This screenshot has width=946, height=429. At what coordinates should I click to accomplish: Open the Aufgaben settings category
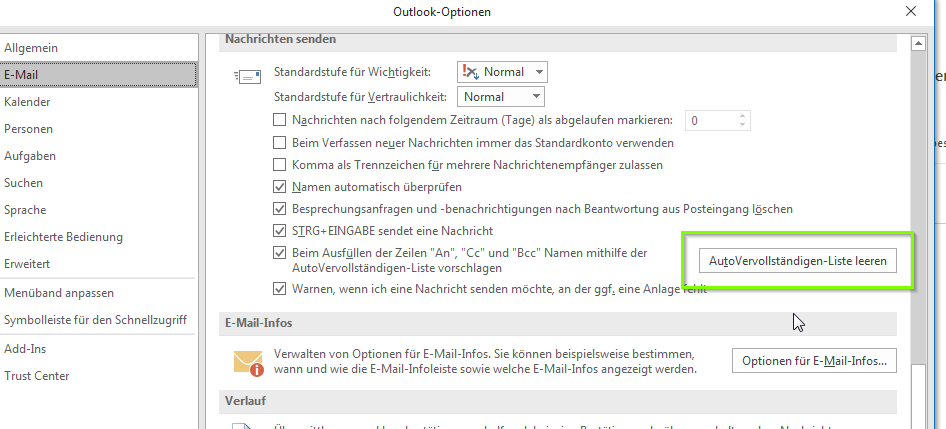[x=98, y=156]
